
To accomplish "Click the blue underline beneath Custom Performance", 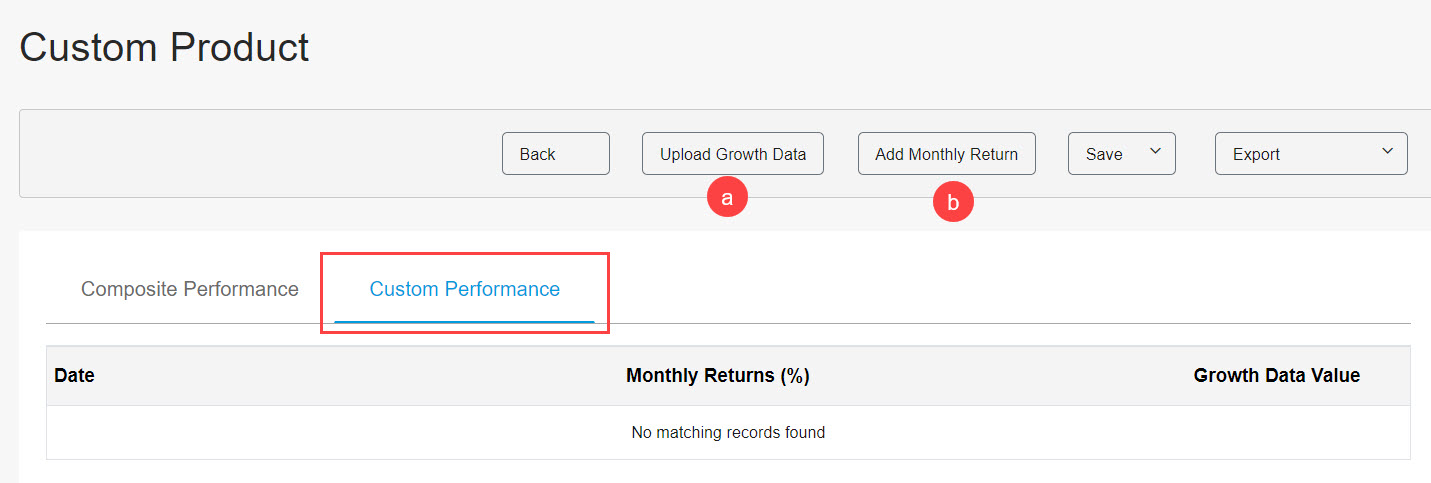I will [x=465, y=322].
